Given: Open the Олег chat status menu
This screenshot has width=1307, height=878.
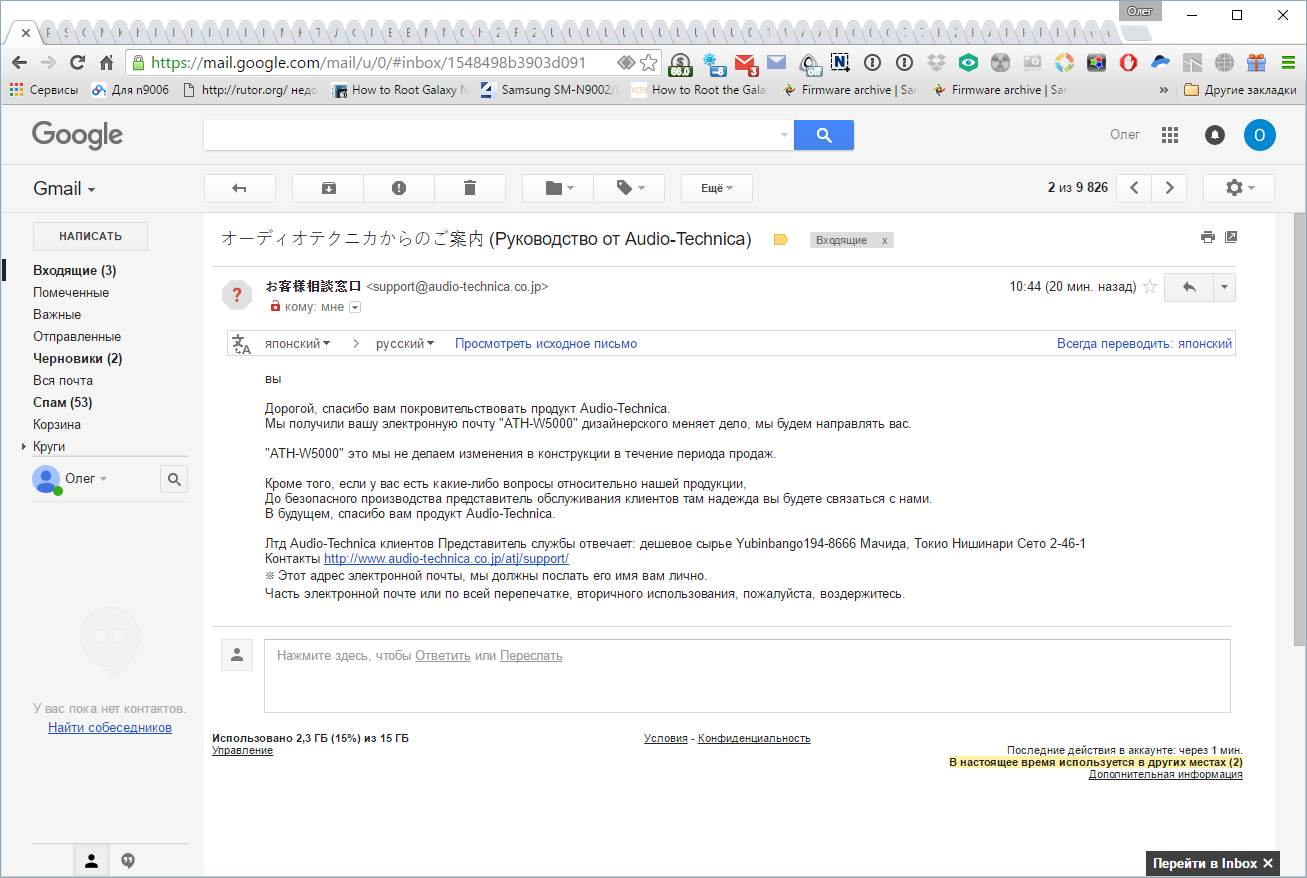Looking at the screenshot, I should [x=86, y=479].
